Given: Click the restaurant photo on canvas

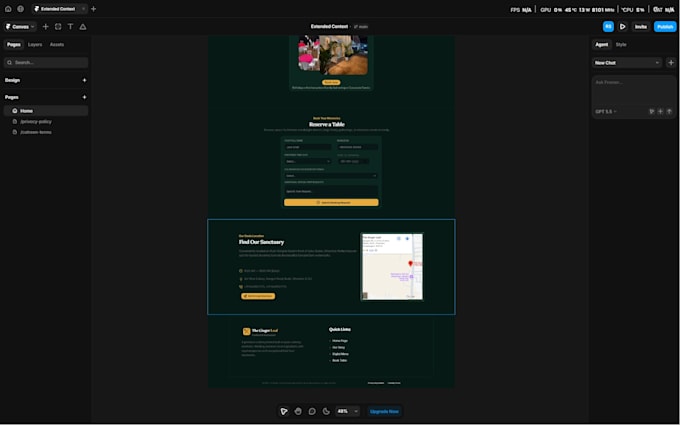Looking at the screenshot, I should click(333, 55).
